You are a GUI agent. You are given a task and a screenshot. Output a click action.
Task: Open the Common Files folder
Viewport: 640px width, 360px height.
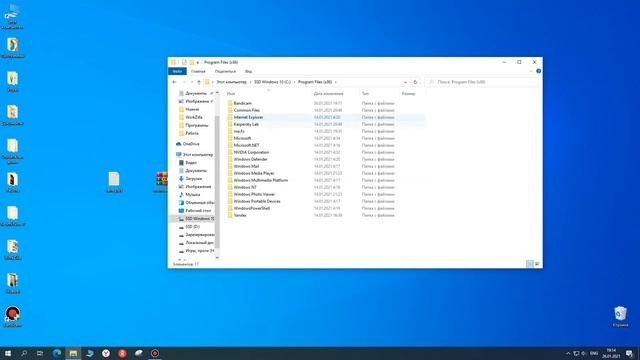247,110
